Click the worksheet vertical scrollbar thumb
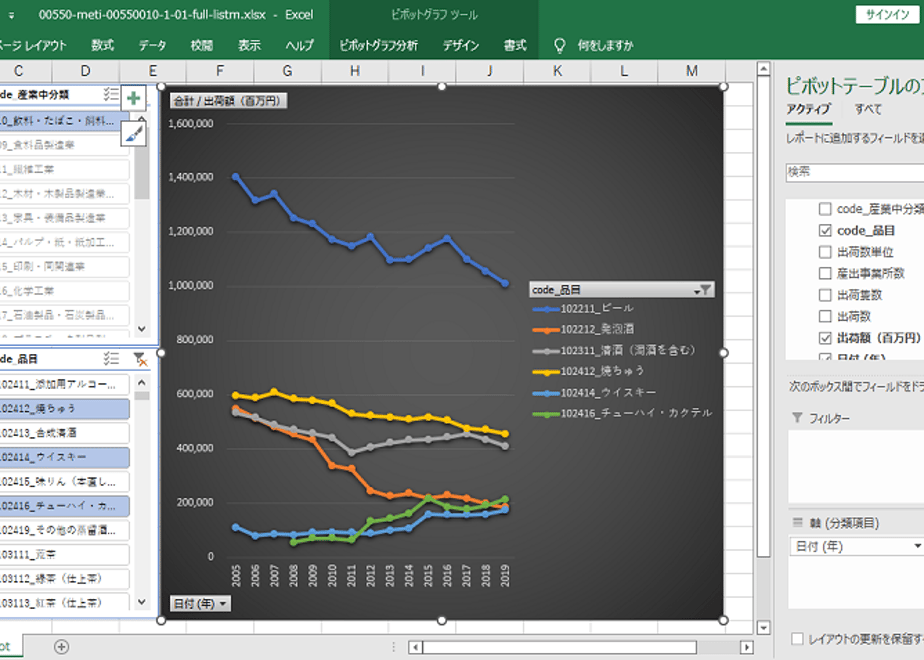 [x=763, y=316]
